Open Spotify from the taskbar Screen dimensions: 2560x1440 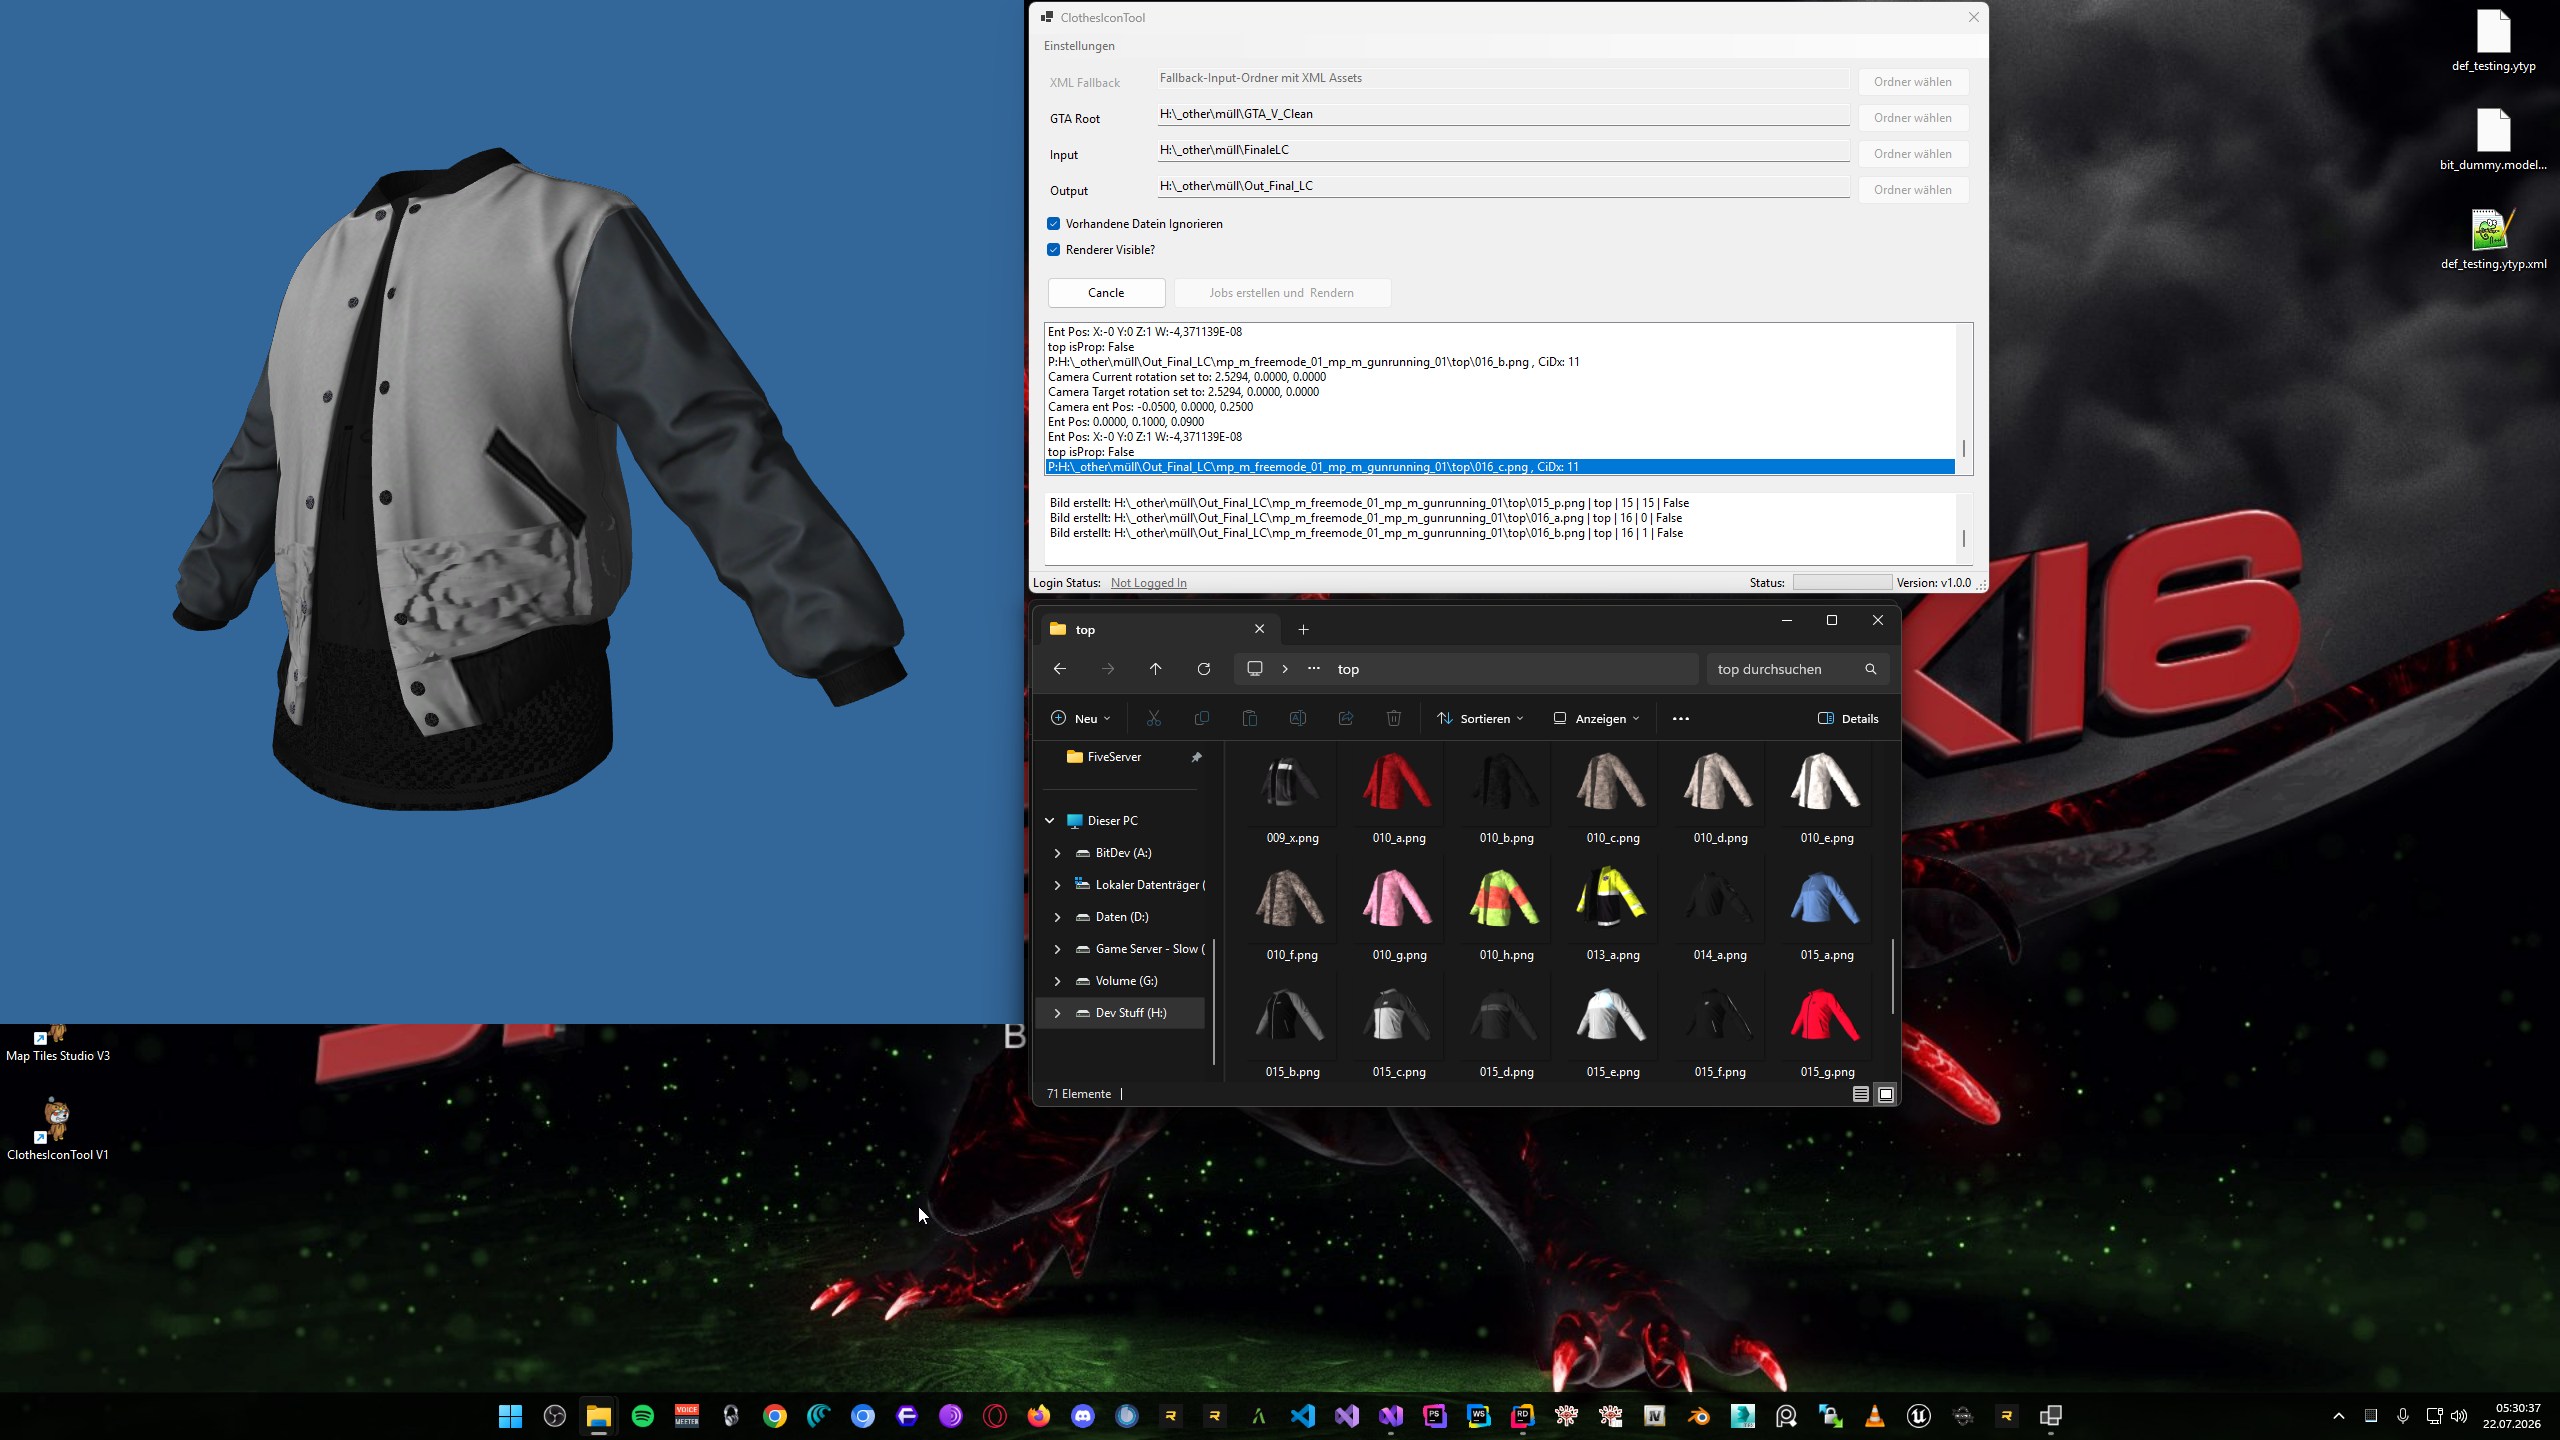click(643, 1415)
